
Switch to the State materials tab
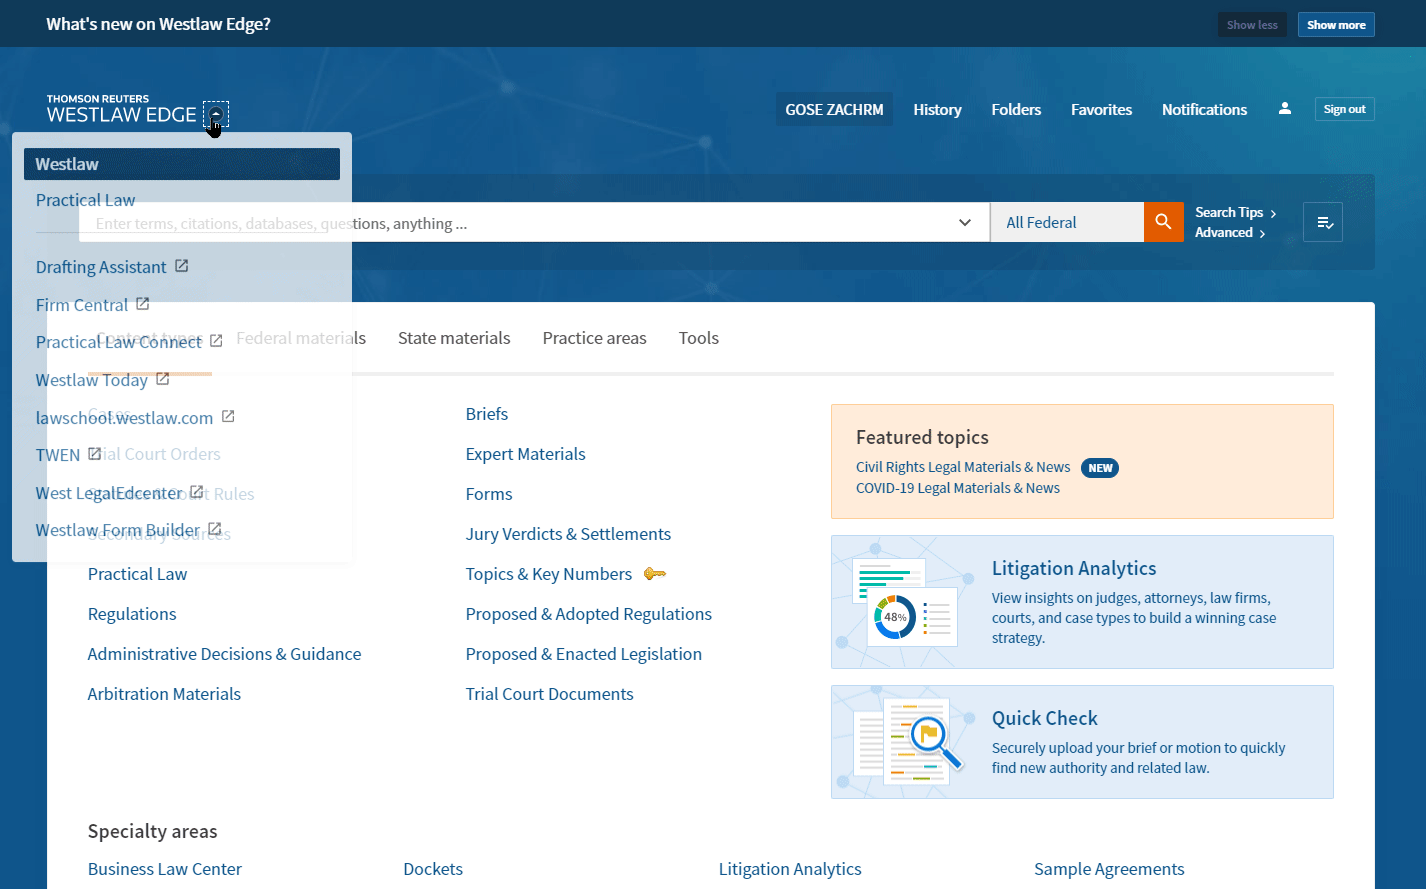click(x=454, y=338)
